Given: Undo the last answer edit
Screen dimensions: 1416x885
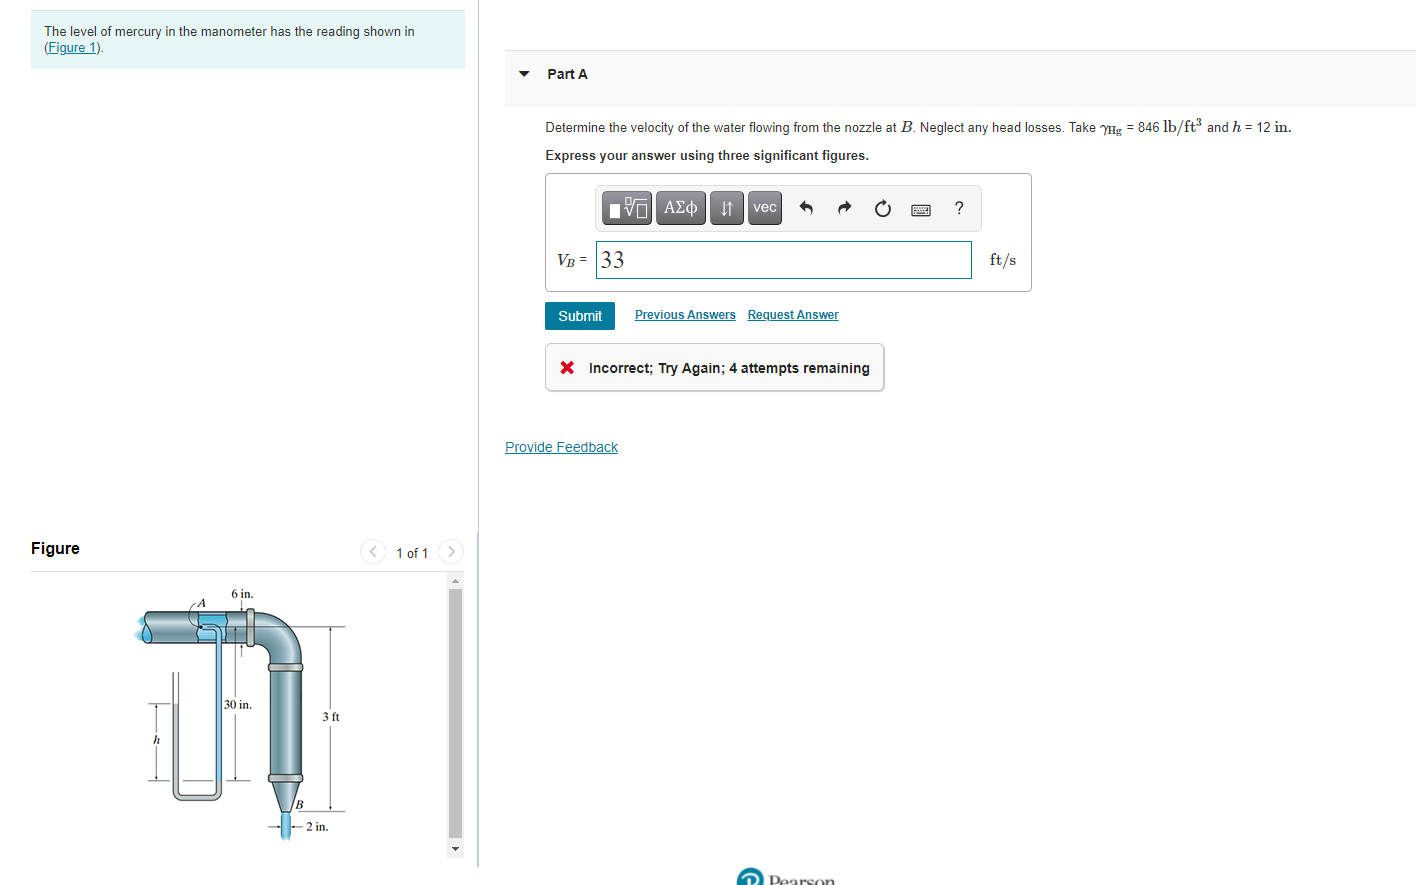Looking at the screenshot, I should 806,207.
